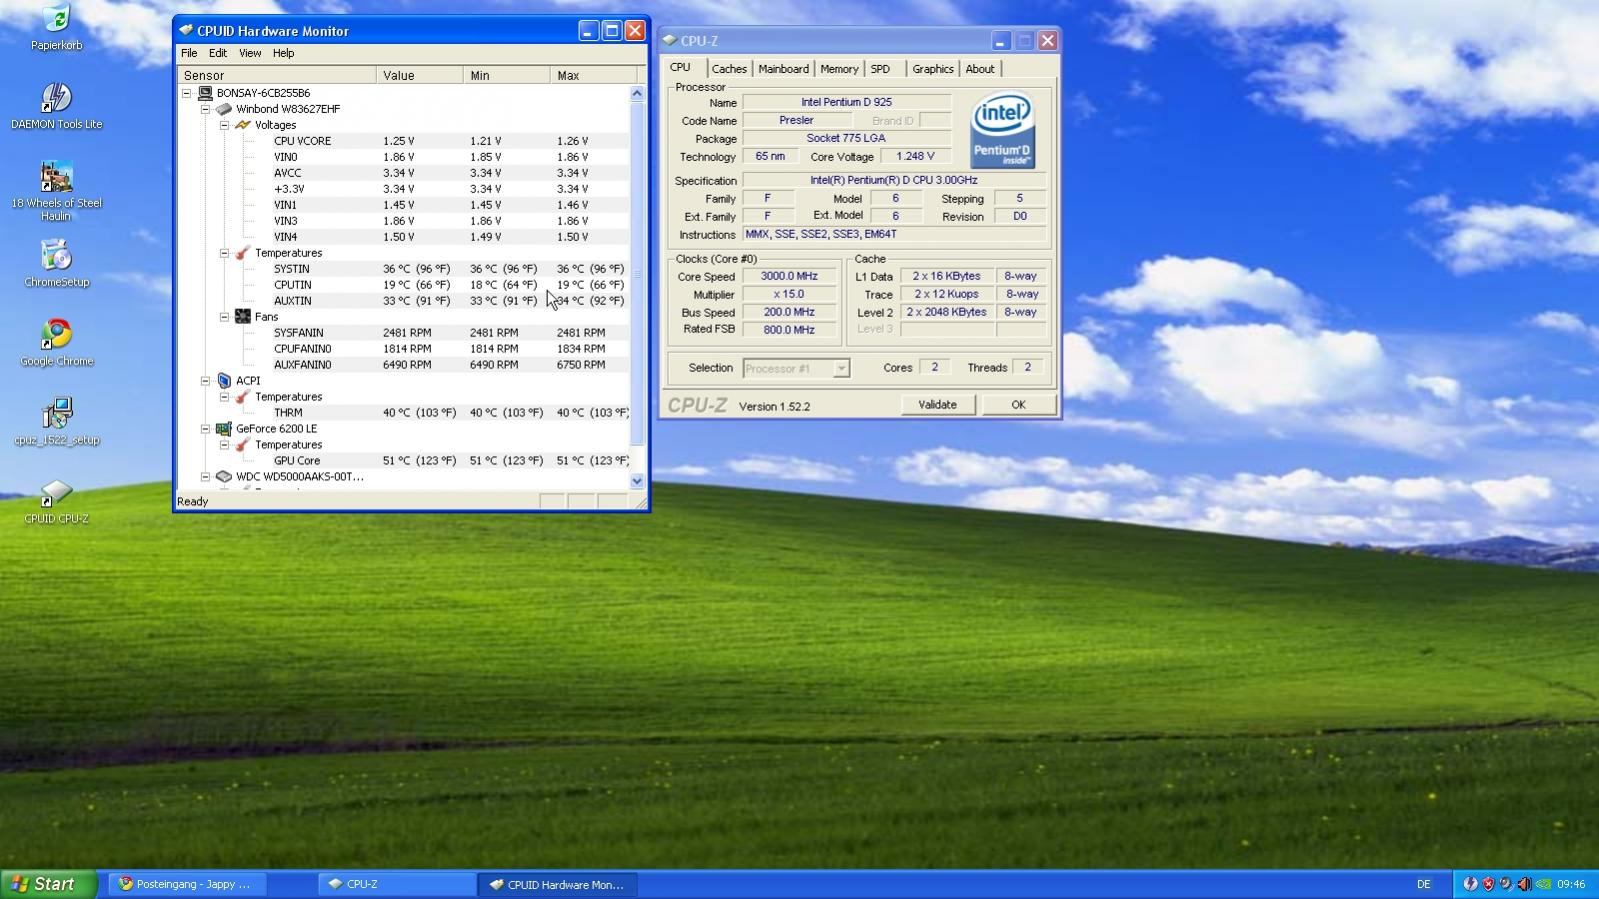Click the Sensor column header
Image resolution: width=1599 pixels, height=899 pixels.
pos(277,75)
